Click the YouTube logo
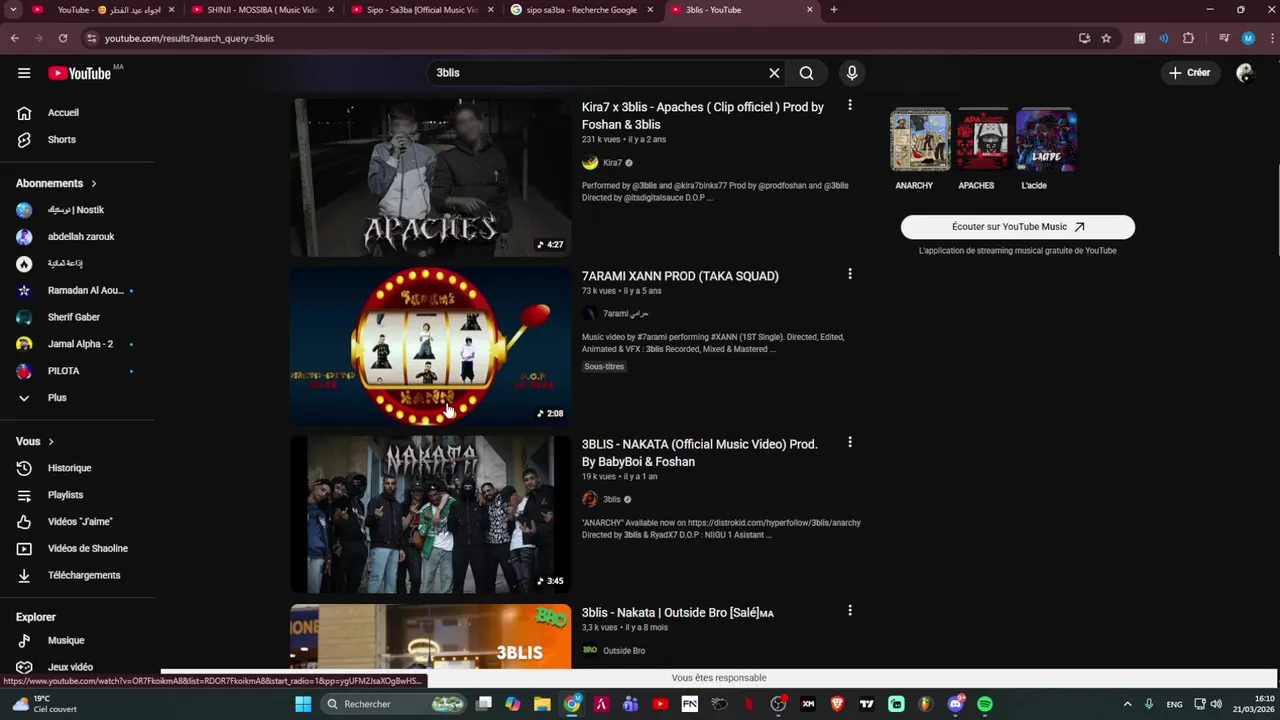This screenshot has width=1280, height=720. [80, 73]
